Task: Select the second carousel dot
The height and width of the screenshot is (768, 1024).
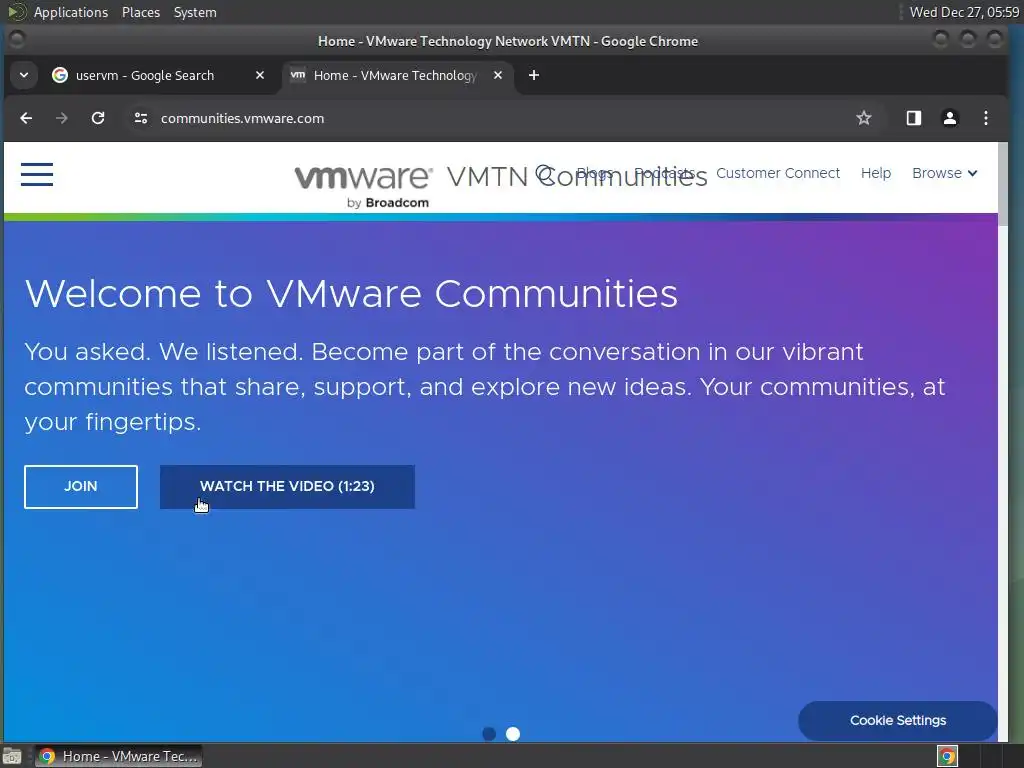Action: [513, 734]
